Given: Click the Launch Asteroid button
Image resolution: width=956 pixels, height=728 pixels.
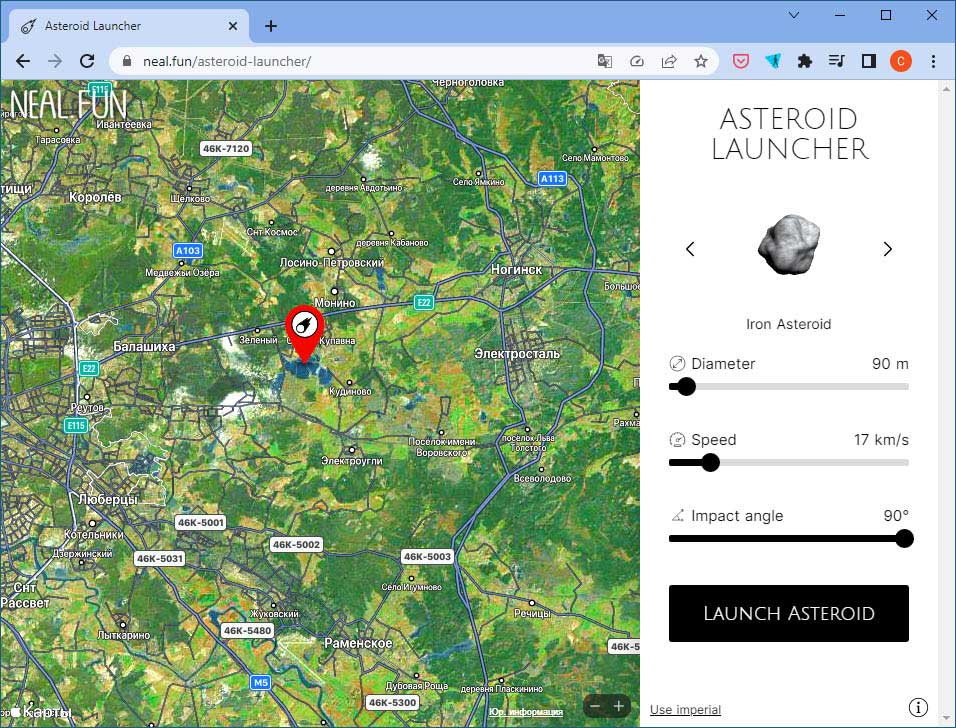Looking at the screenshot, I should click(789, 613).
